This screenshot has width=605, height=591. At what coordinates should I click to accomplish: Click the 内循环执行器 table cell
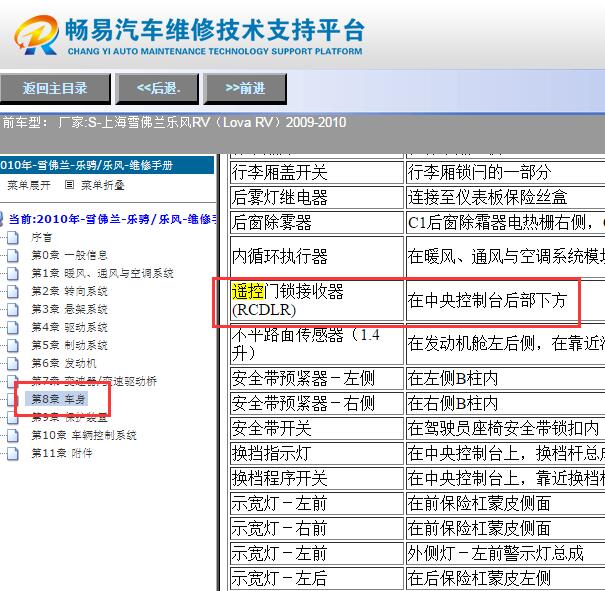point(317,257)
